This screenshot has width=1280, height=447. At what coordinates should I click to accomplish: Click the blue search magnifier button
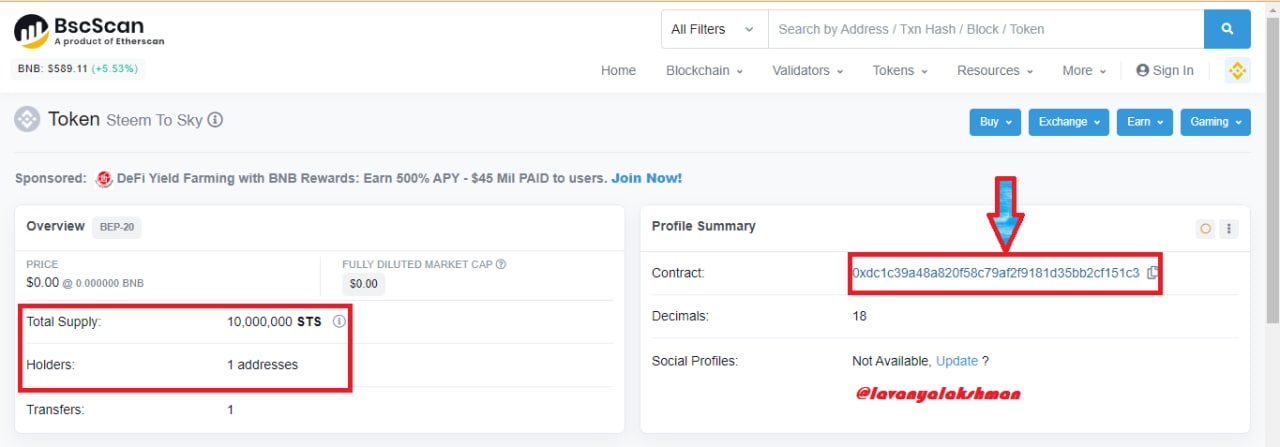1227,29
